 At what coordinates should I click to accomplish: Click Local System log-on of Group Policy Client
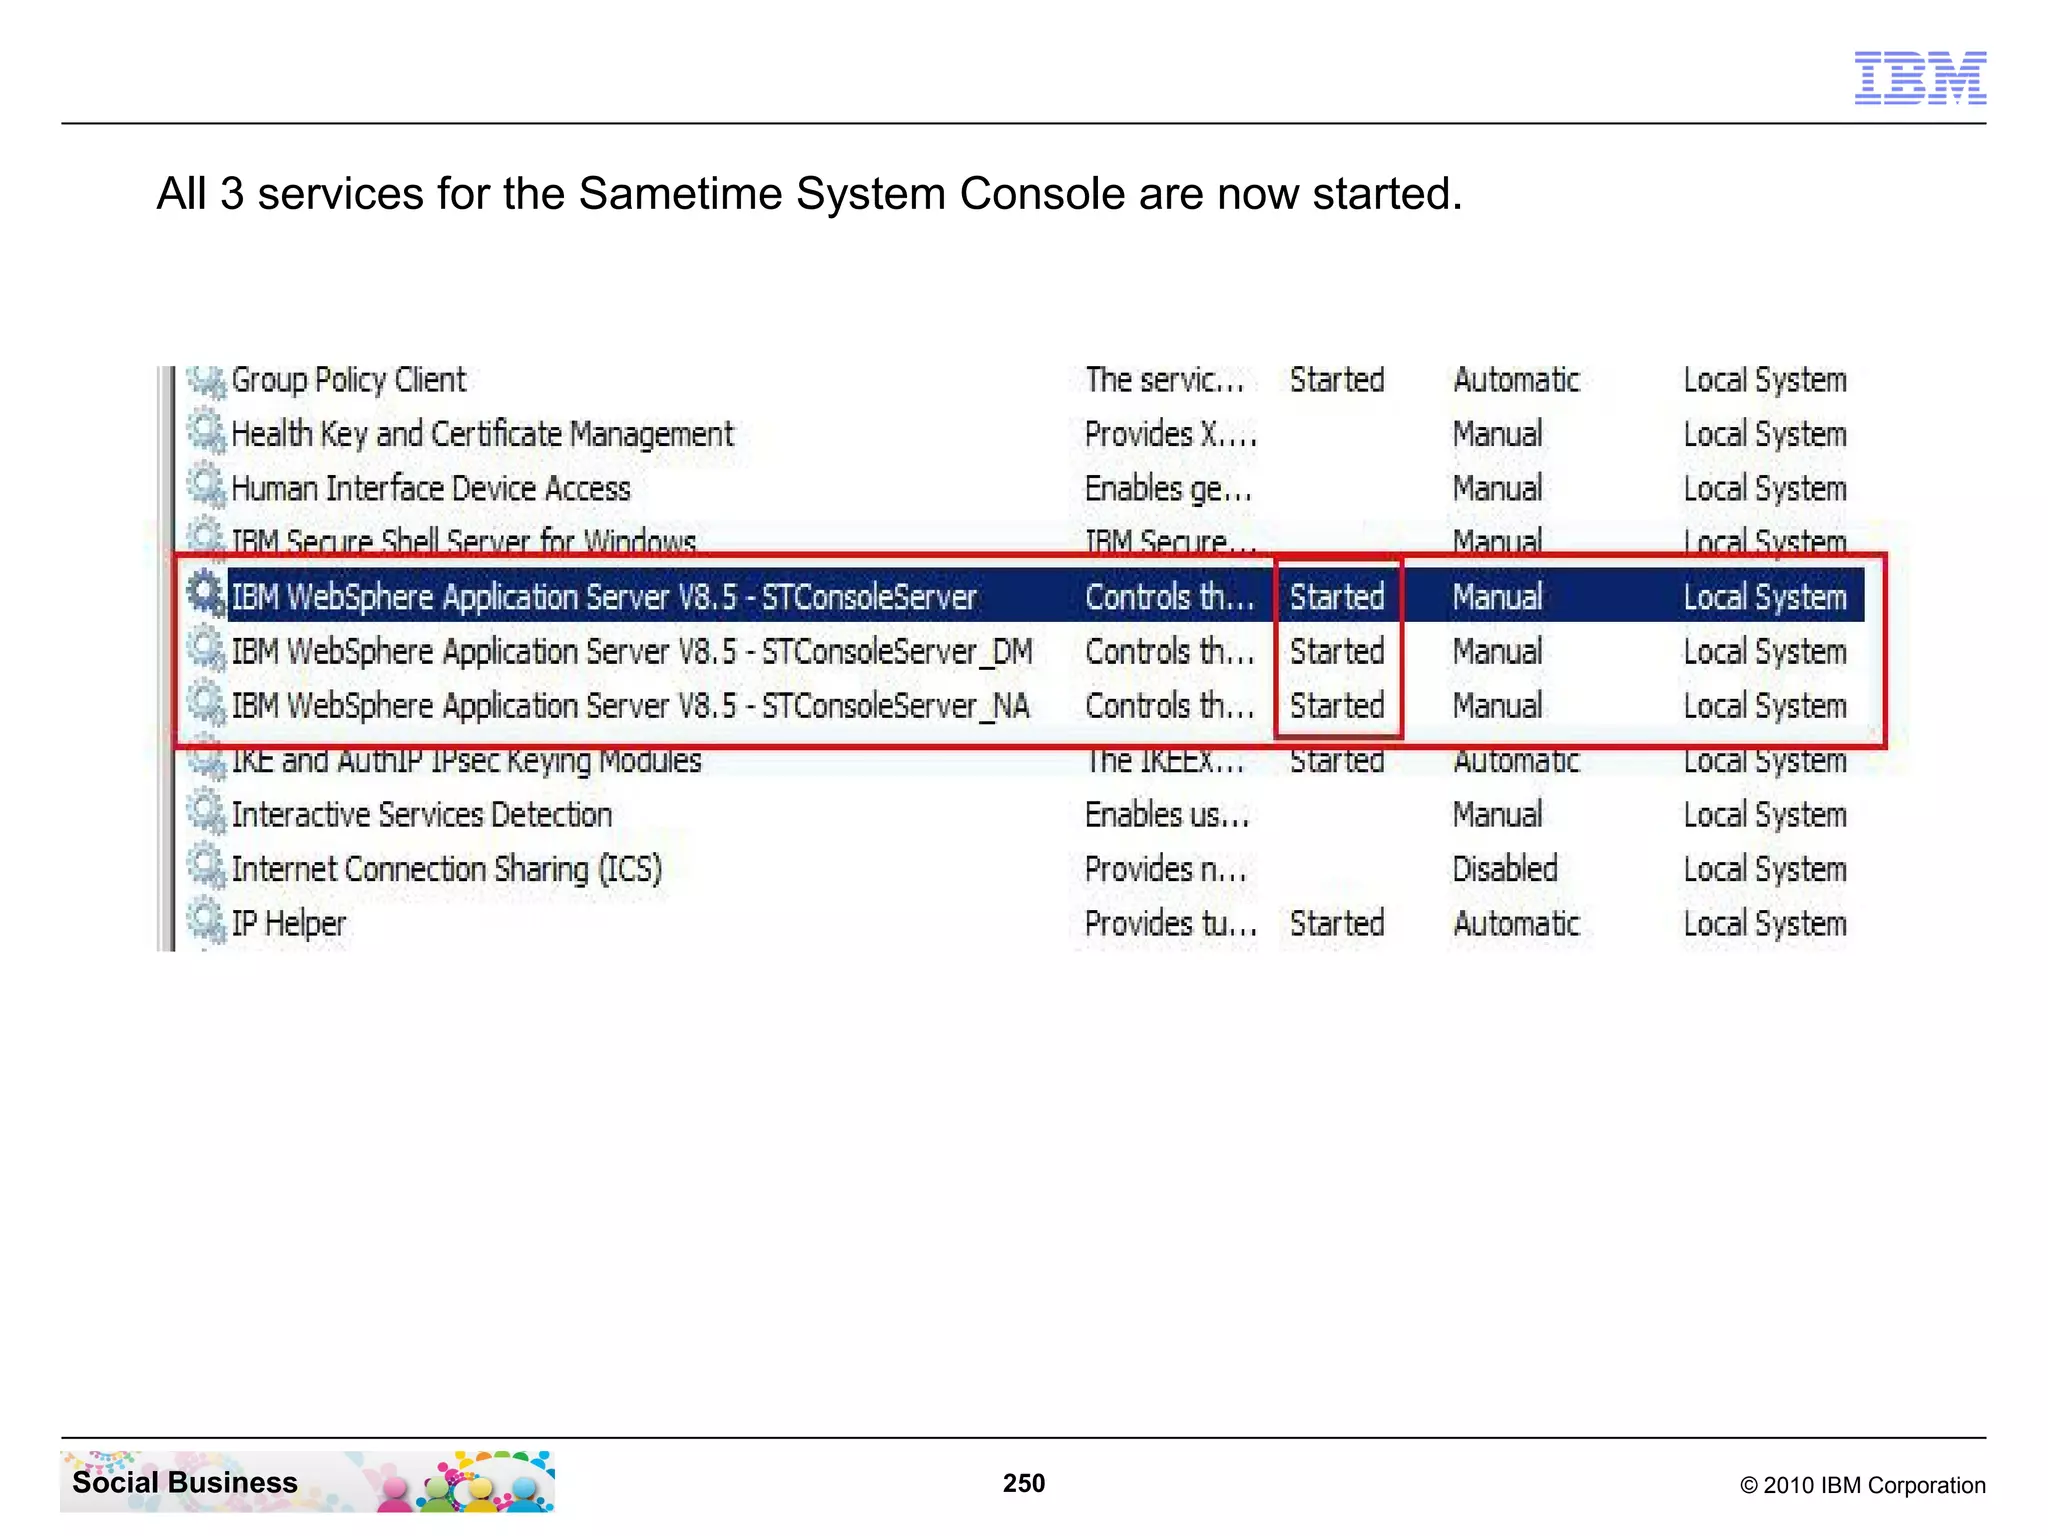pyautogui.click(x=1765, y=380)
